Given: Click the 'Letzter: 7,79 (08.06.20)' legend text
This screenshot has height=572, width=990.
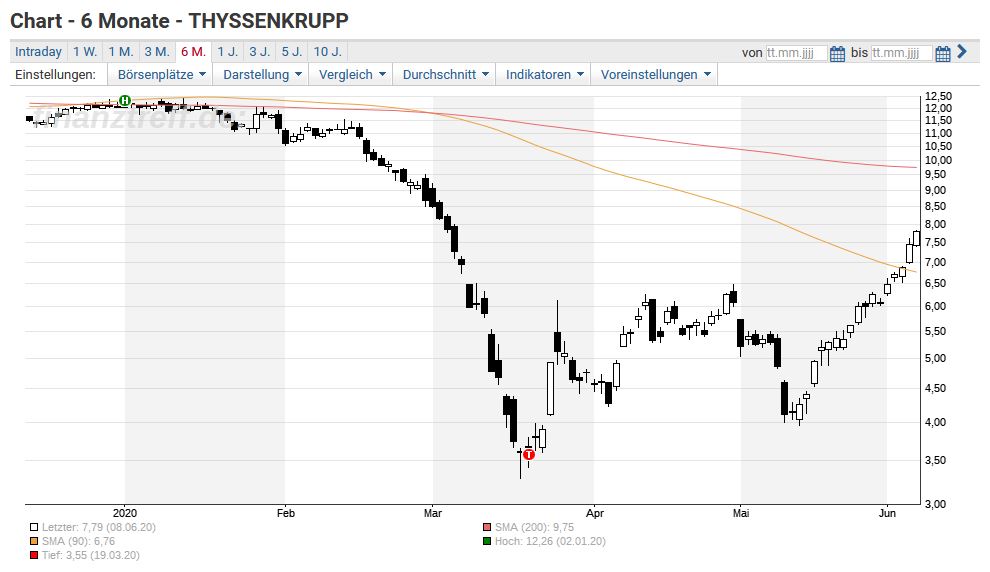Looking at the screenshot, I should pyautogui.click(x=98, y=527).
